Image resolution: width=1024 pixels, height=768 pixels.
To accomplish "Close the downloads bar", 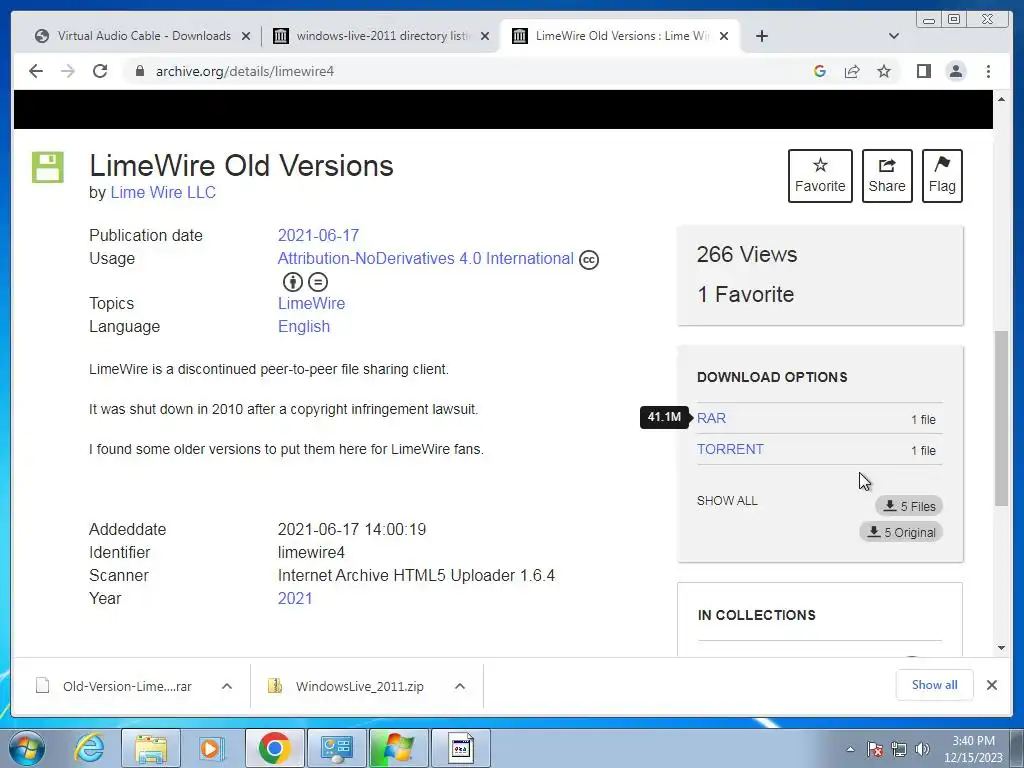I will pyautogui.click(x=991, y=685).
